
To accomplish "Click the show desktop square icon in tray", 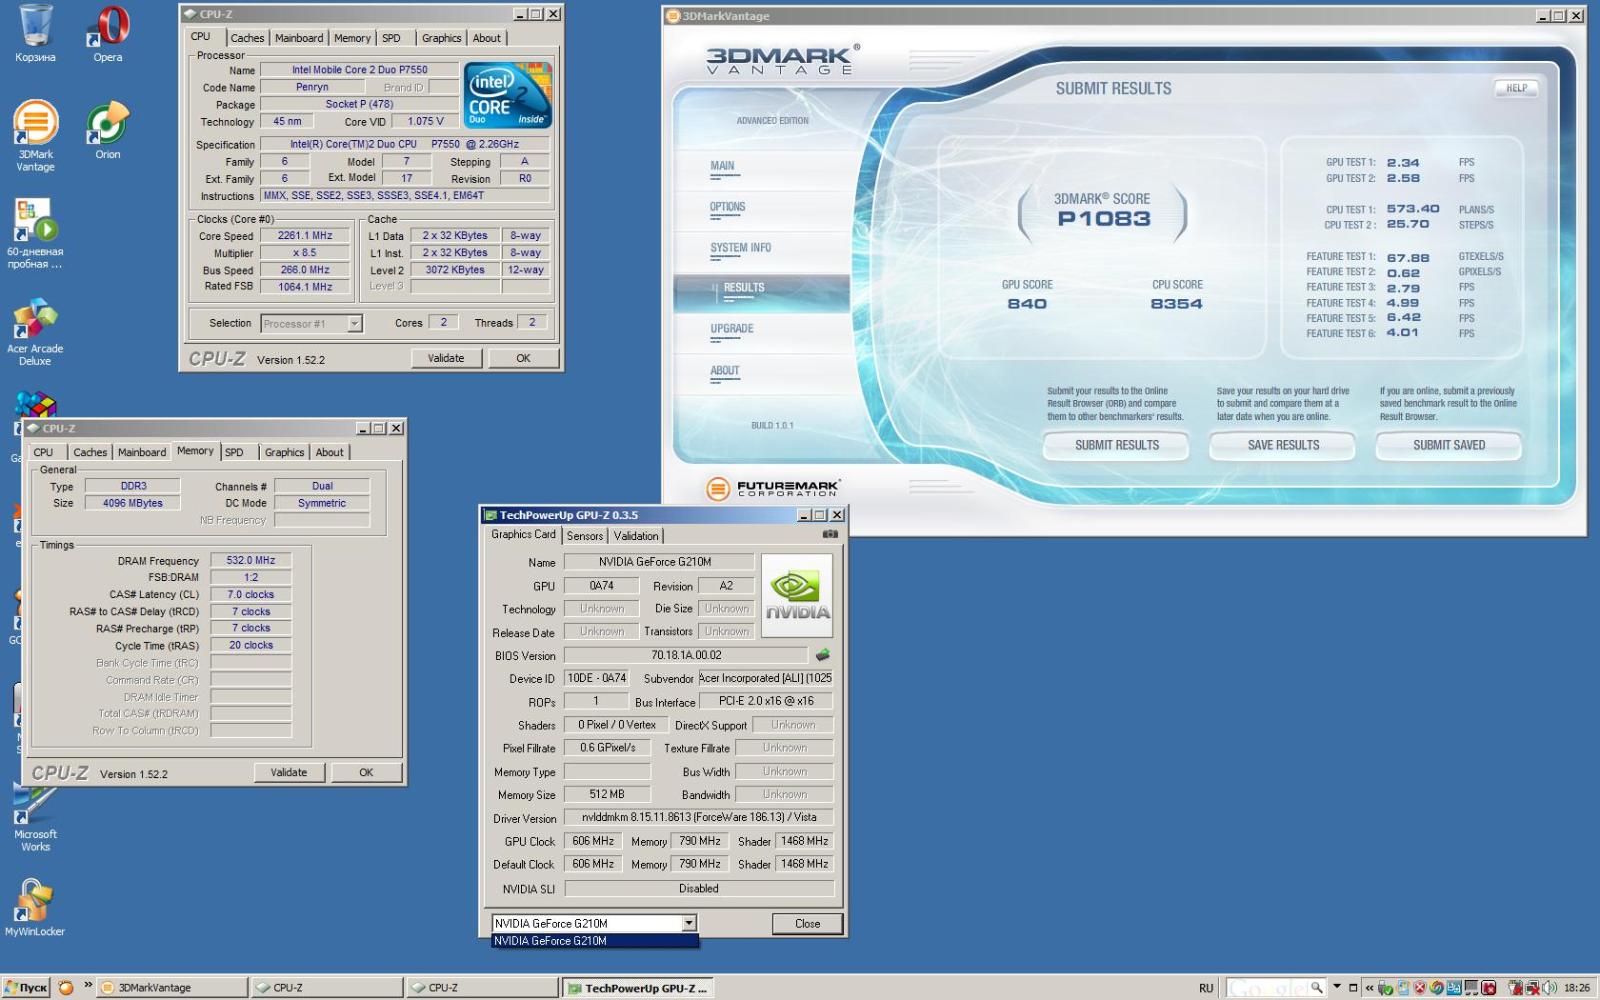I will click(x=1353, y=988).
